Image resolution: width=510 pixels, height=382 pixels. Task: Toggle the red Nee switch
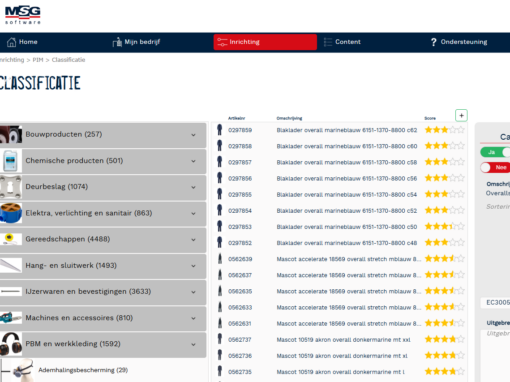(495, 167)
